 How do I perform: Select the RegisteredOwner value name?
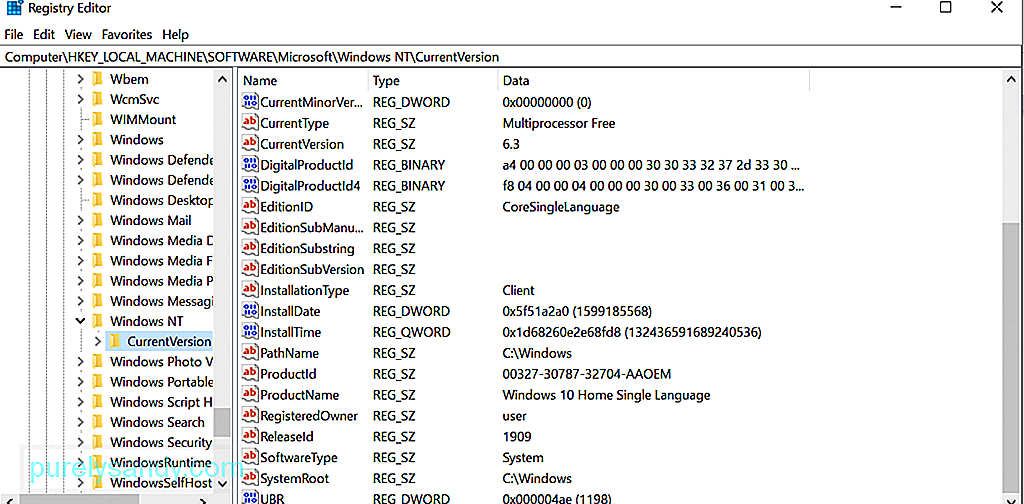pyautogui.click(x=309, y=416)
